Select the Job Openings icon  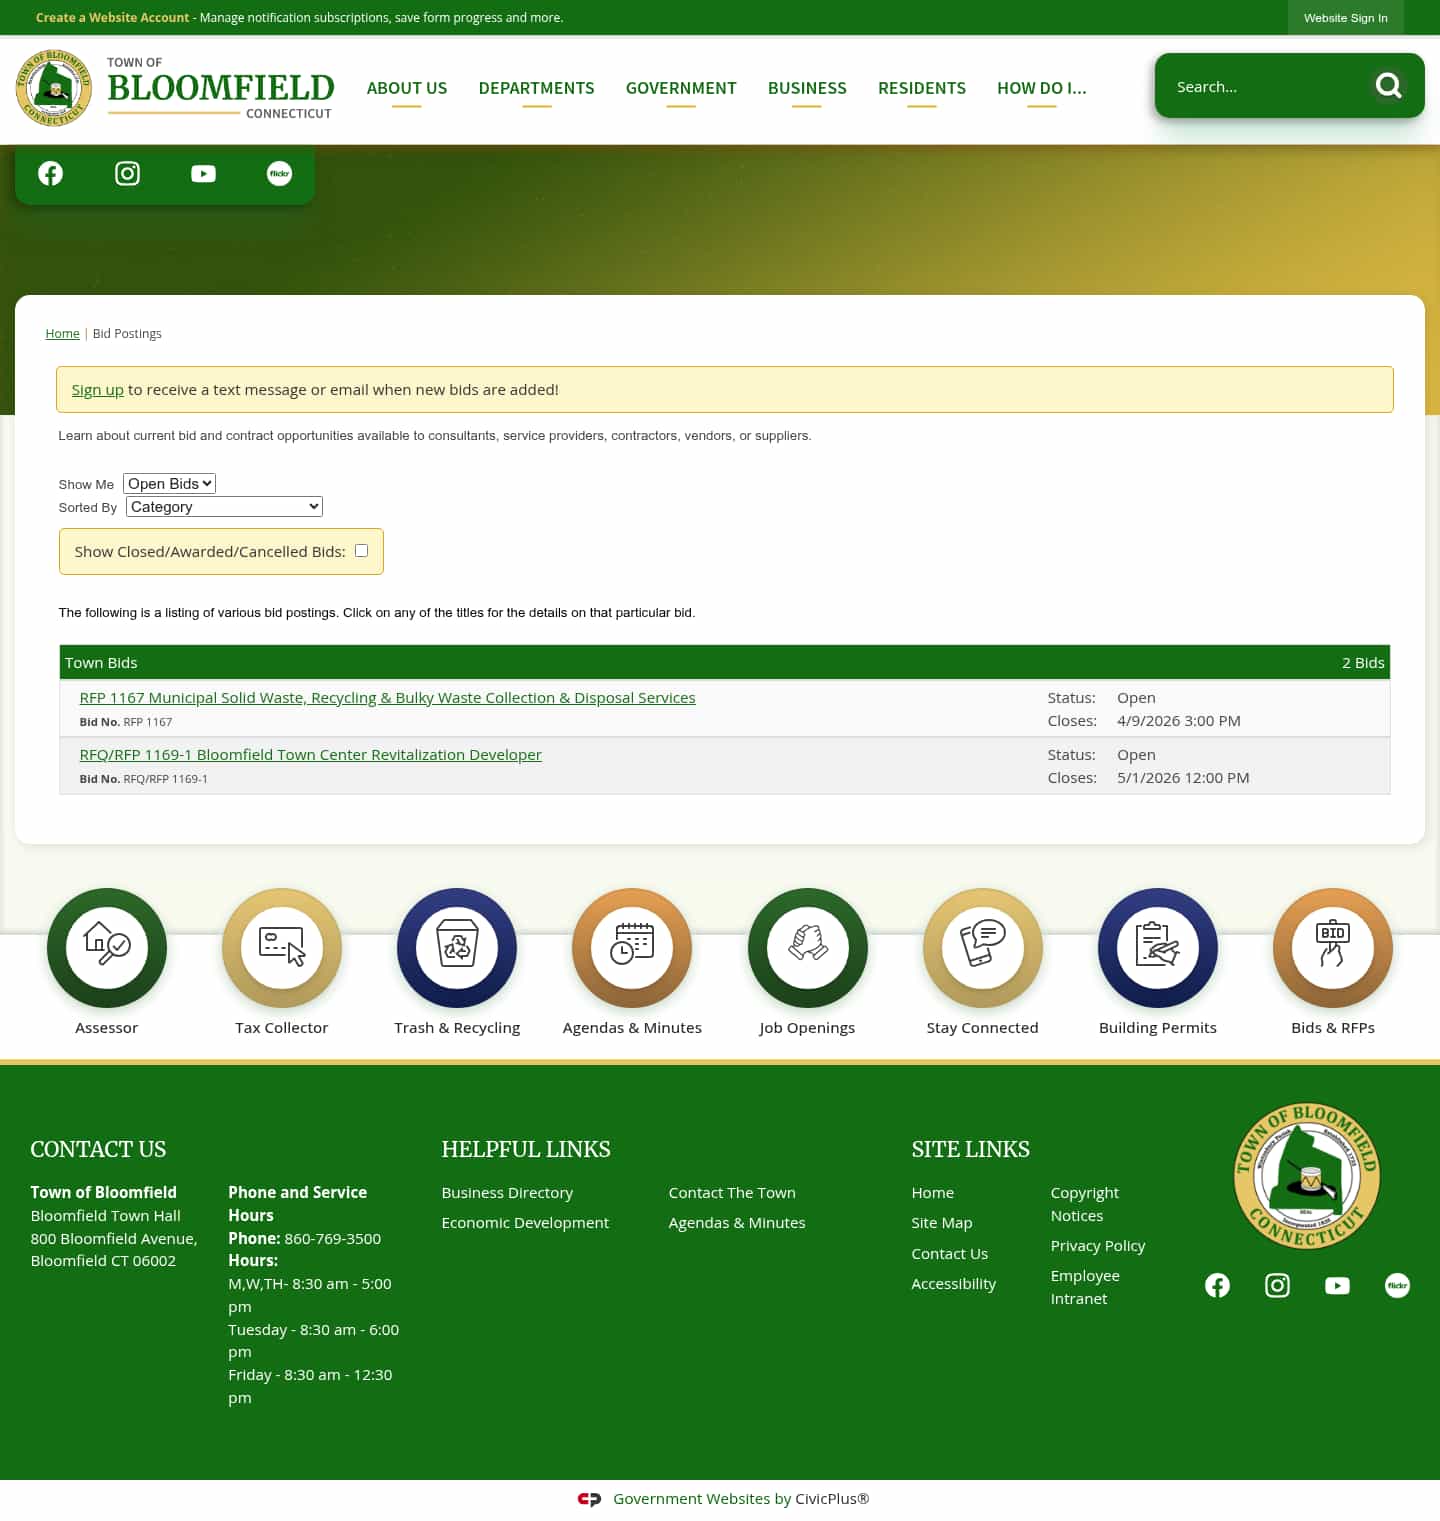tap(807, 948)
